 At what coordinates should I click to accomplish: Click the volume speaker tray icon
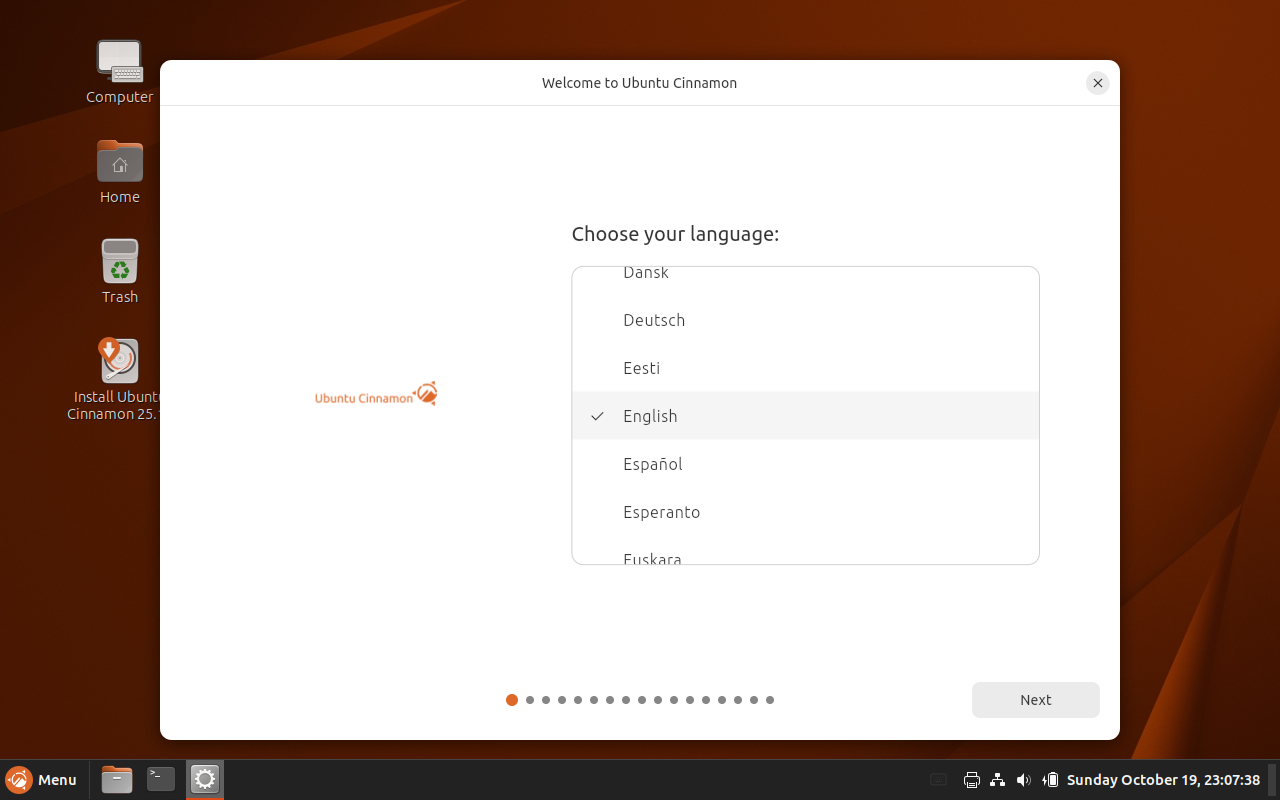pyautogui.click(x=1023, y=780)
